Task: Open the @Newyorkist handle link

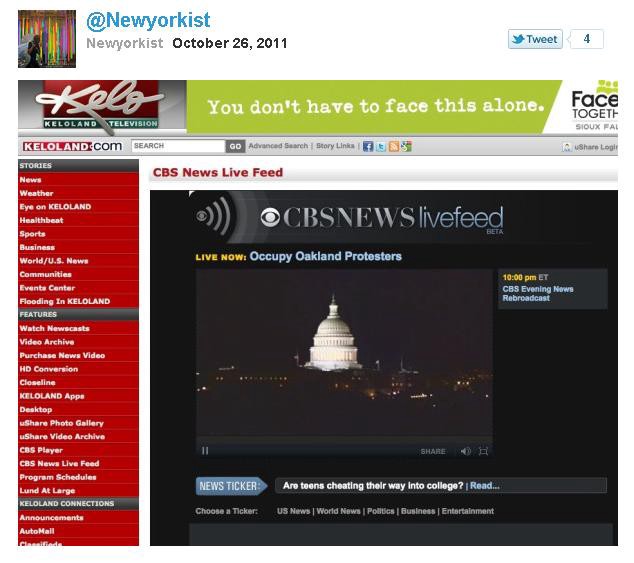Action: [x=148, y=20]
